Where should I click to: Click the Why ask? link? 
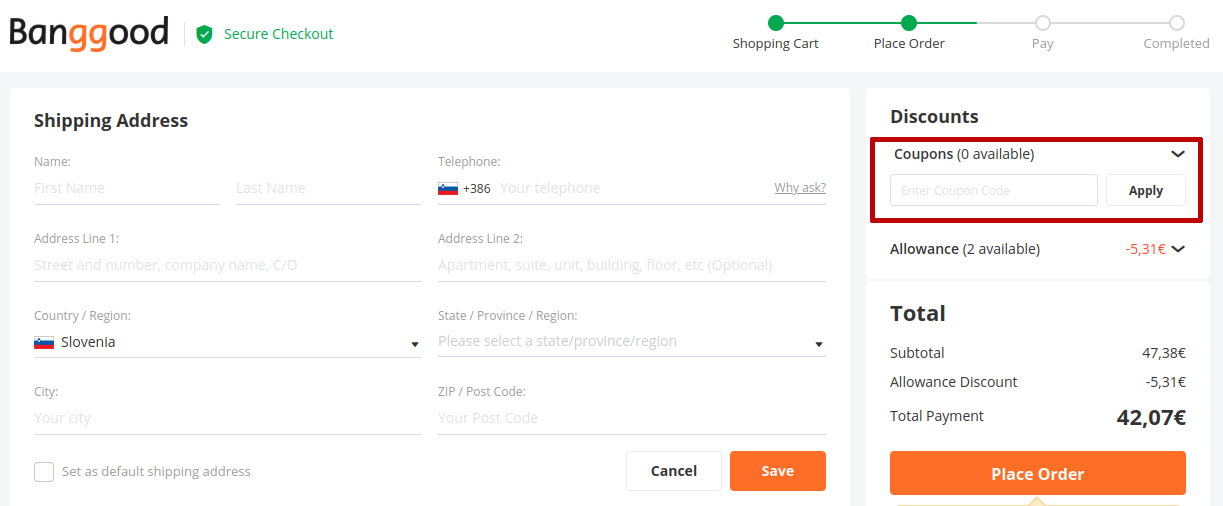point(800,188)
